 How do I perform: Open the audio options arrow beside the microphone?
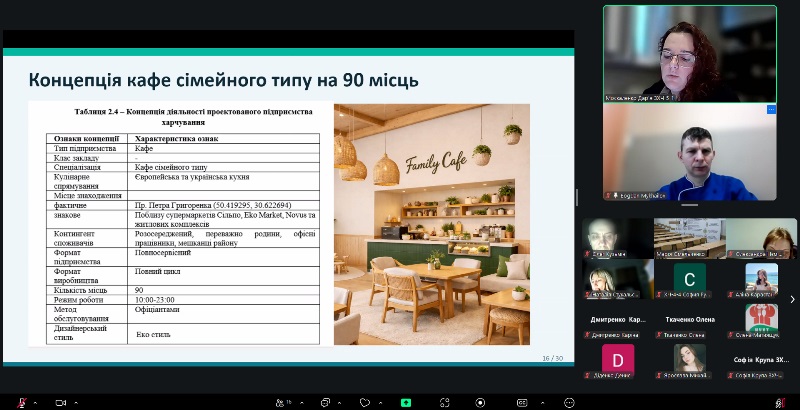[x=35, y=403]
